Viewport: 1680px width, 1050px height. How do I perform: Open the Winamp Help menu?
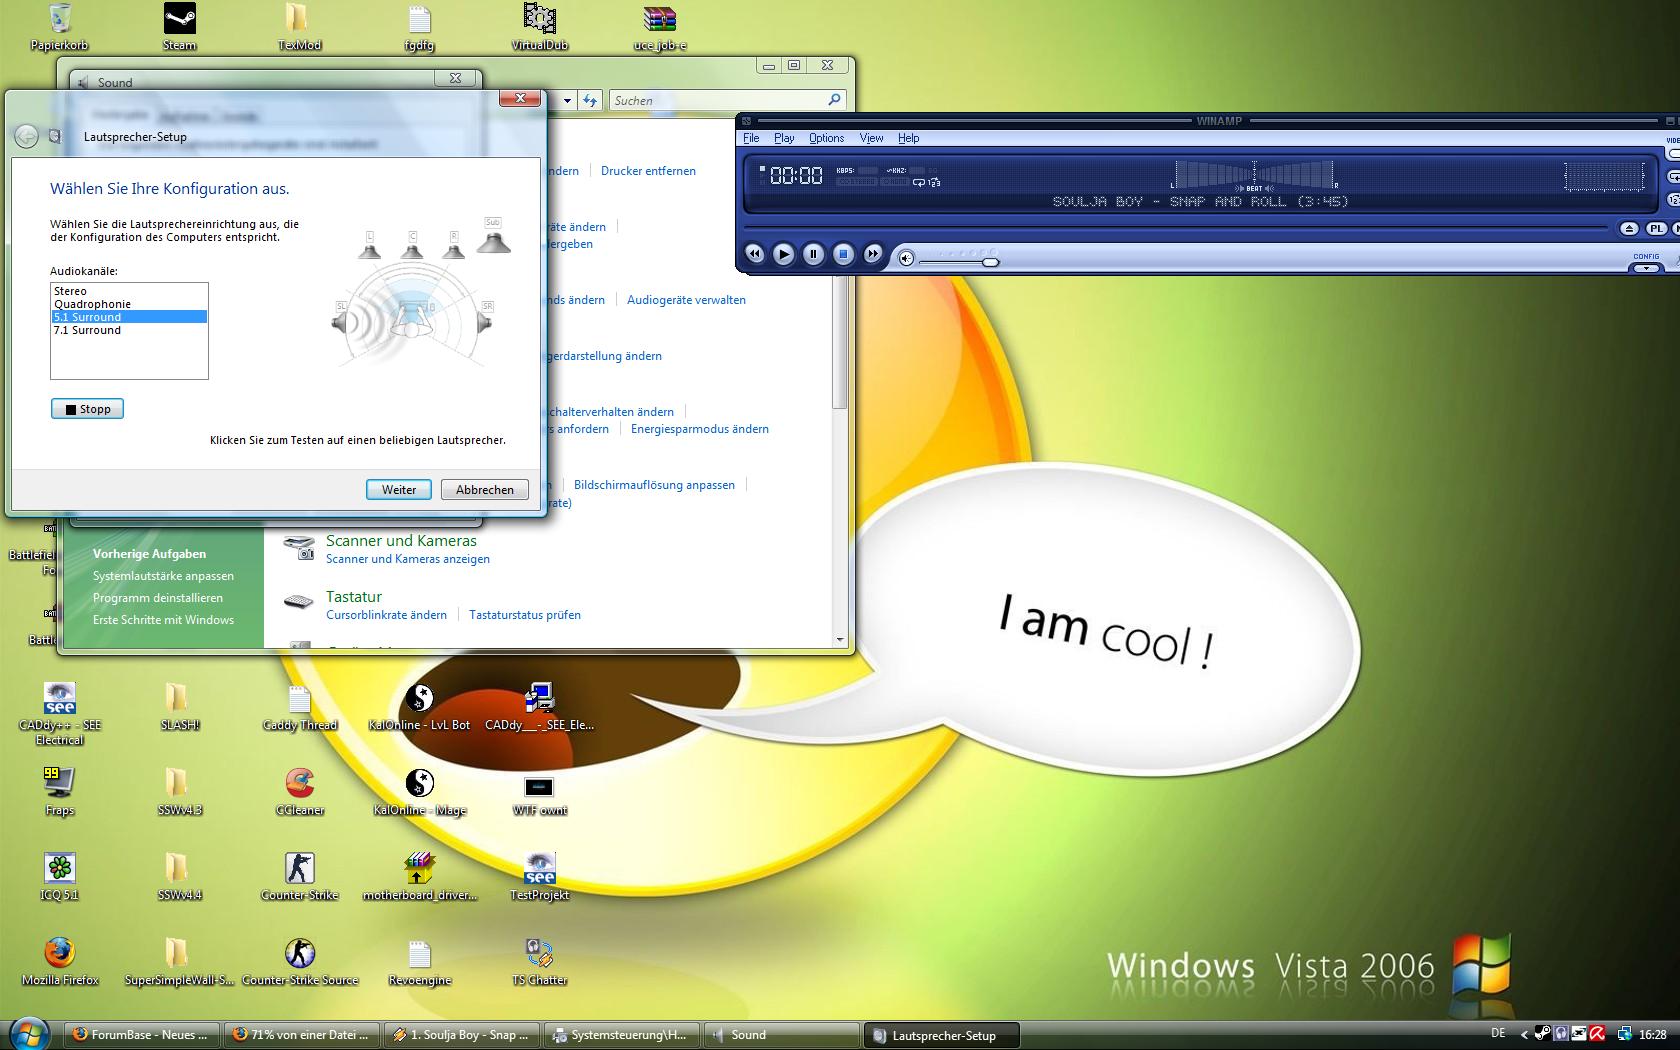908,138
